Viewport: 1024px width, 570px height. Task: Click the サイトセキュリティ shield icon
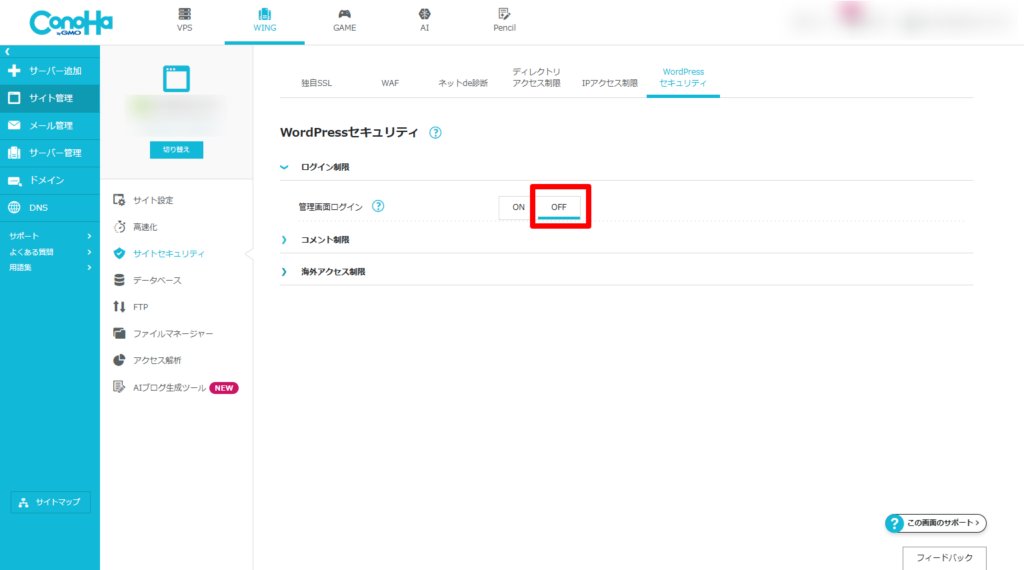click(119, 253)
